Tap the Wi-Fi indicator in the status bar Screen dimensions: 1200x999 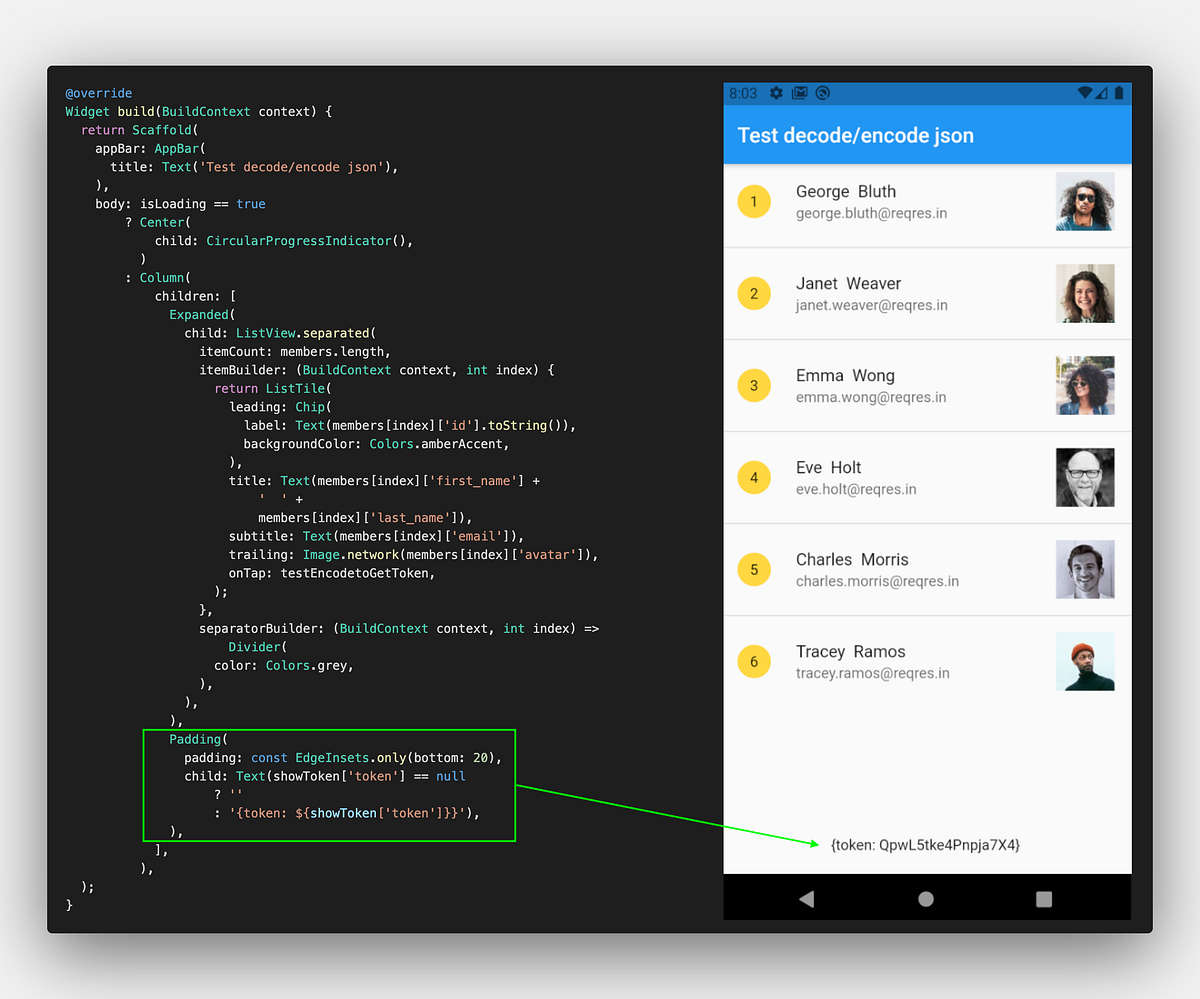tap(1085, 92)
